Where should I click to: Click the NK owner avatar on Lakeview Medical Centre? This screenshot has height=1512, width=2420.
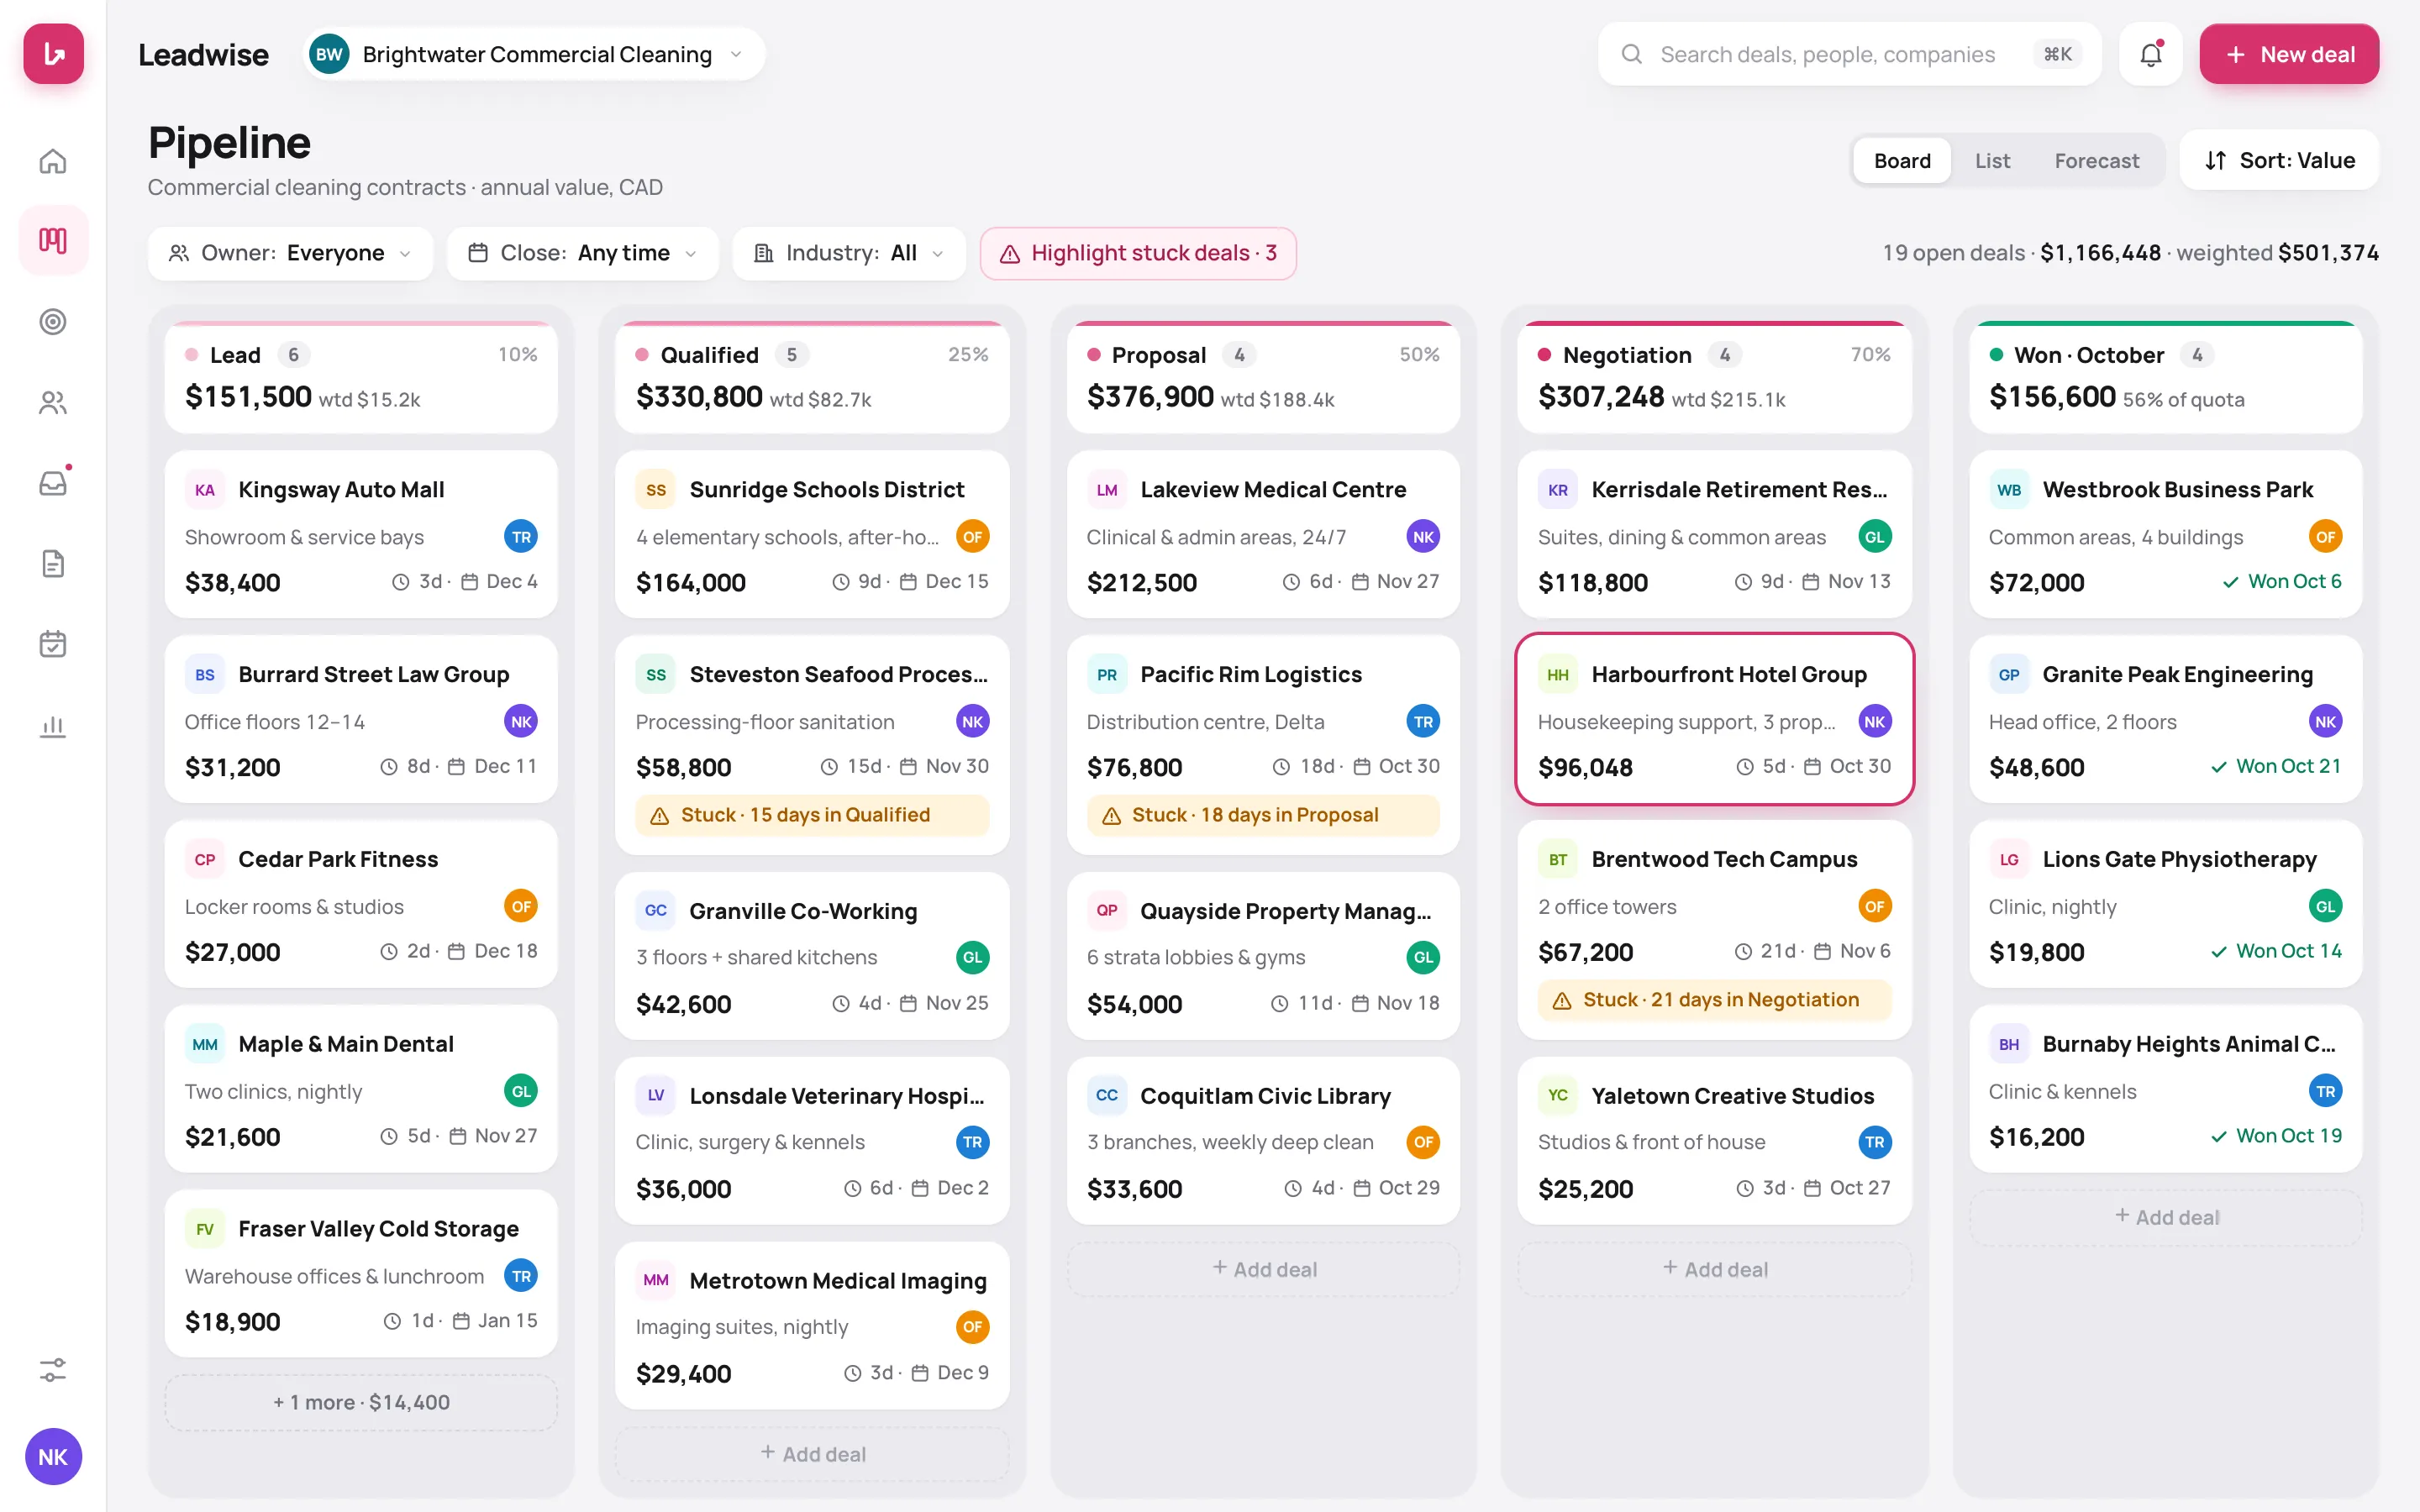point(1423,537)
